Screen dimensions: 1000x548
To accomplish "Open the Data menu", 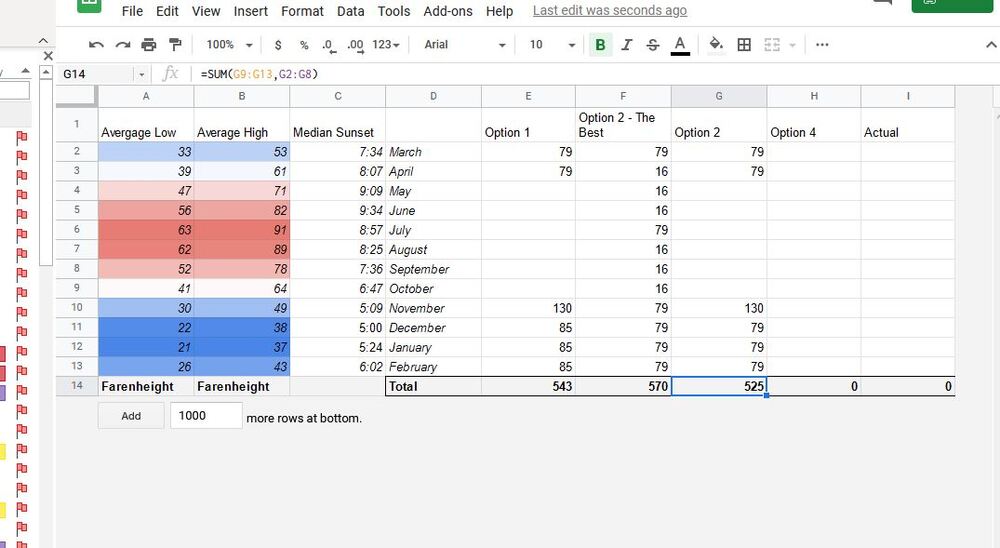I will (x=351, y=11).
